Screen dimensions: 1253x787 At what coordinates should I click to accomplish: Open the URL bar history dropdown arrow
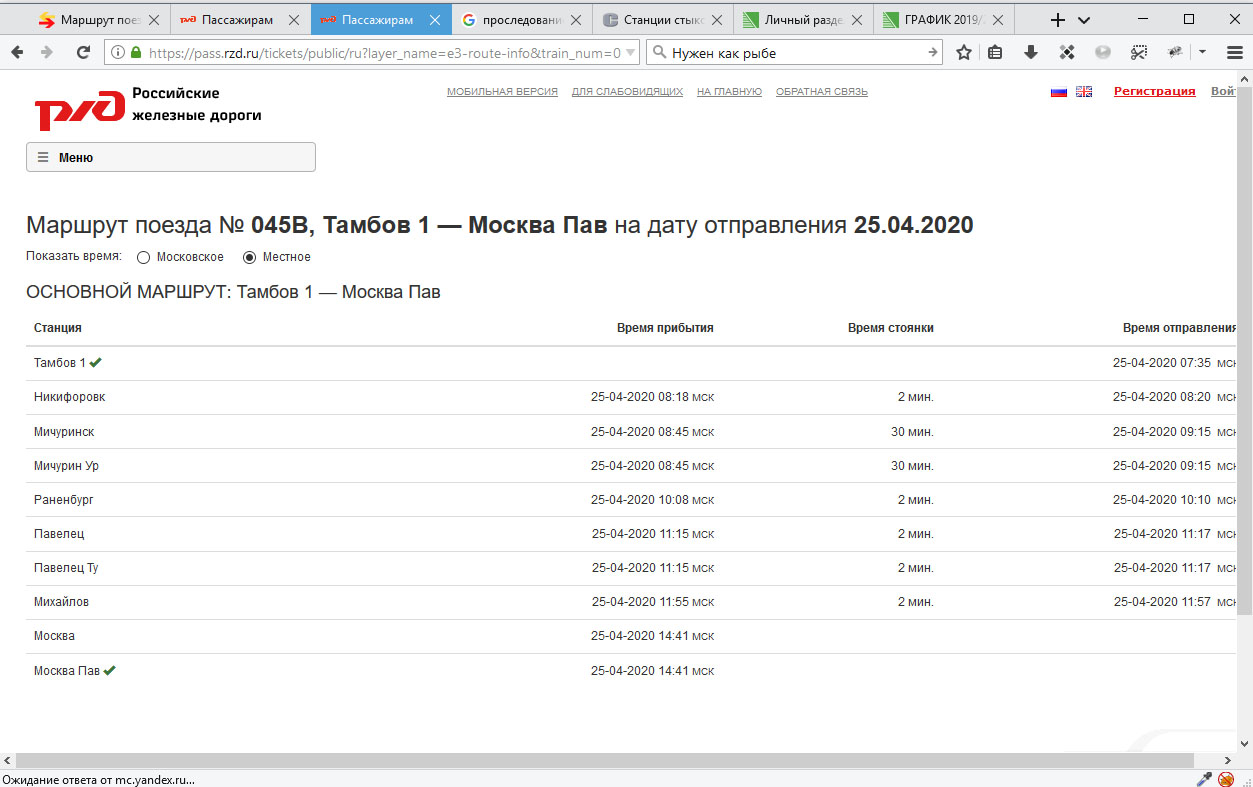coord(630,53)
